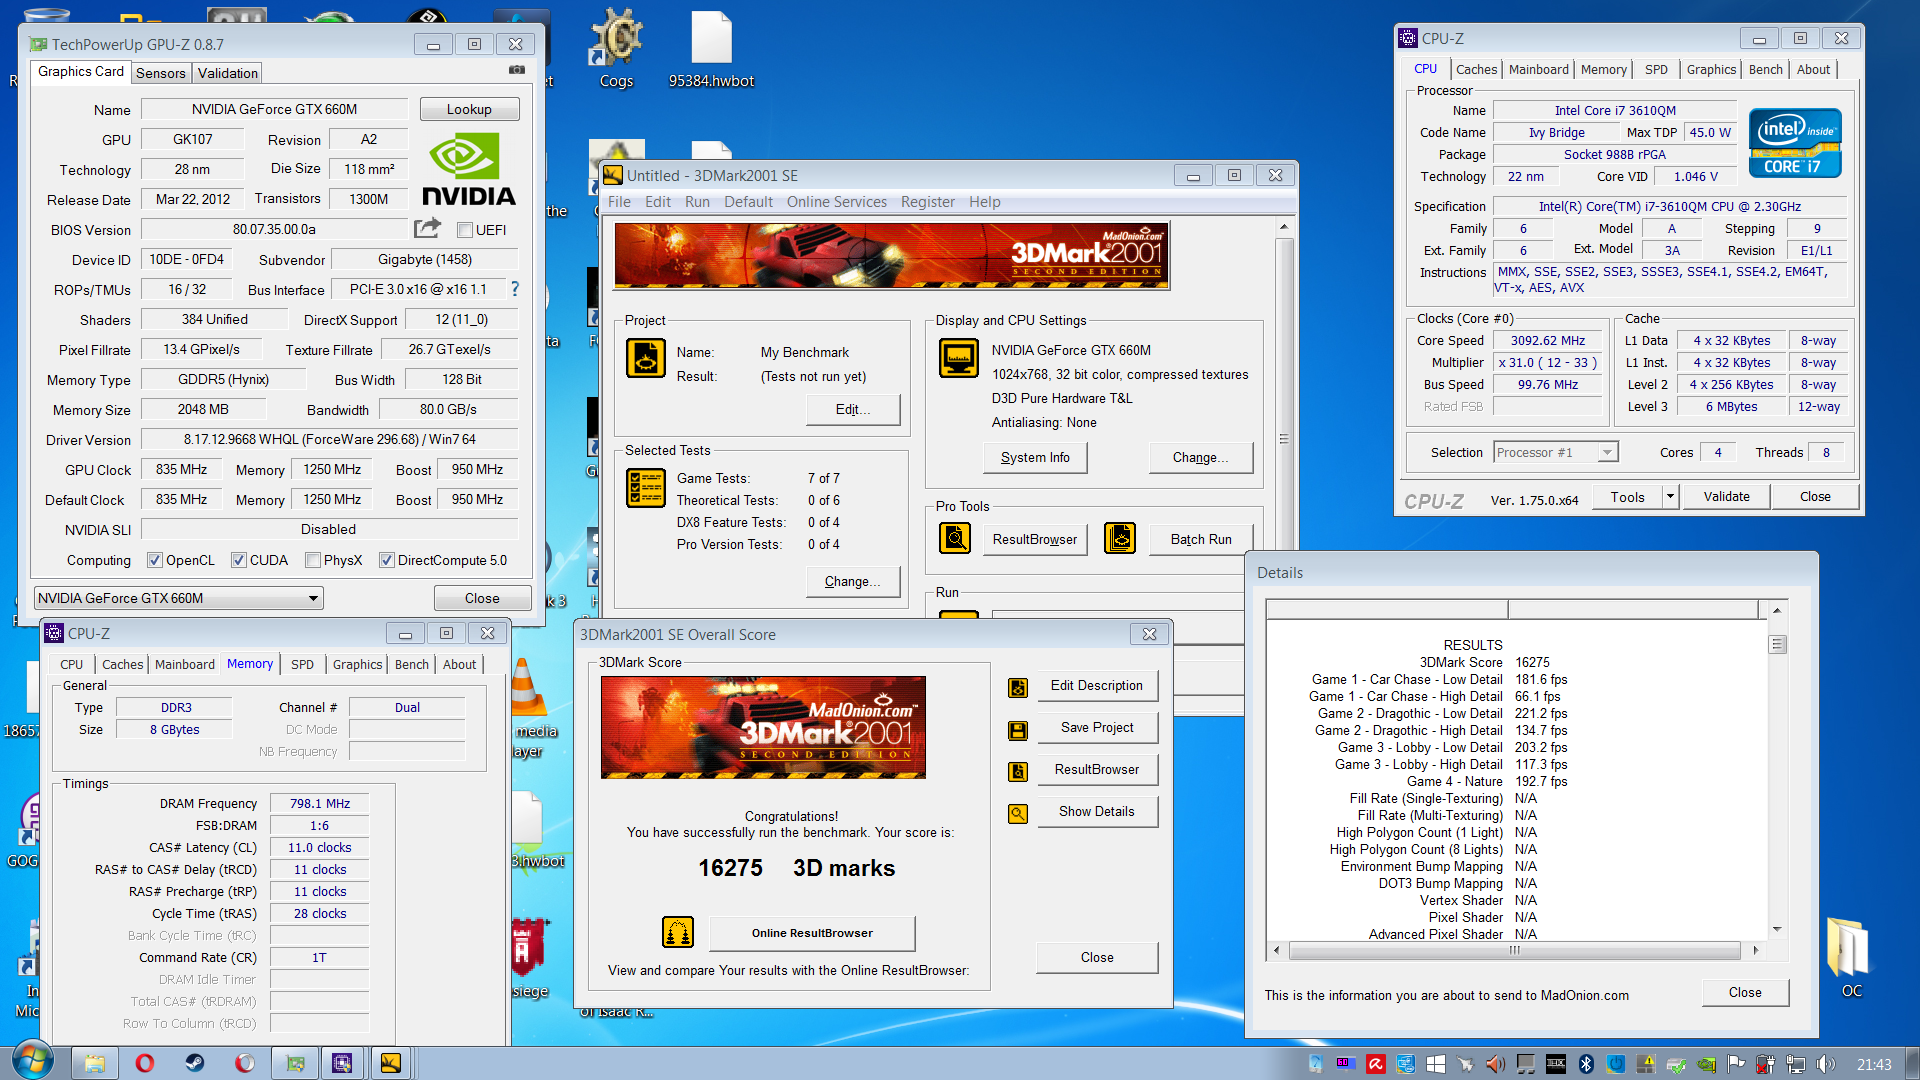Select the 95384.hwbot file on the desktop

click(x=711, y=48)
